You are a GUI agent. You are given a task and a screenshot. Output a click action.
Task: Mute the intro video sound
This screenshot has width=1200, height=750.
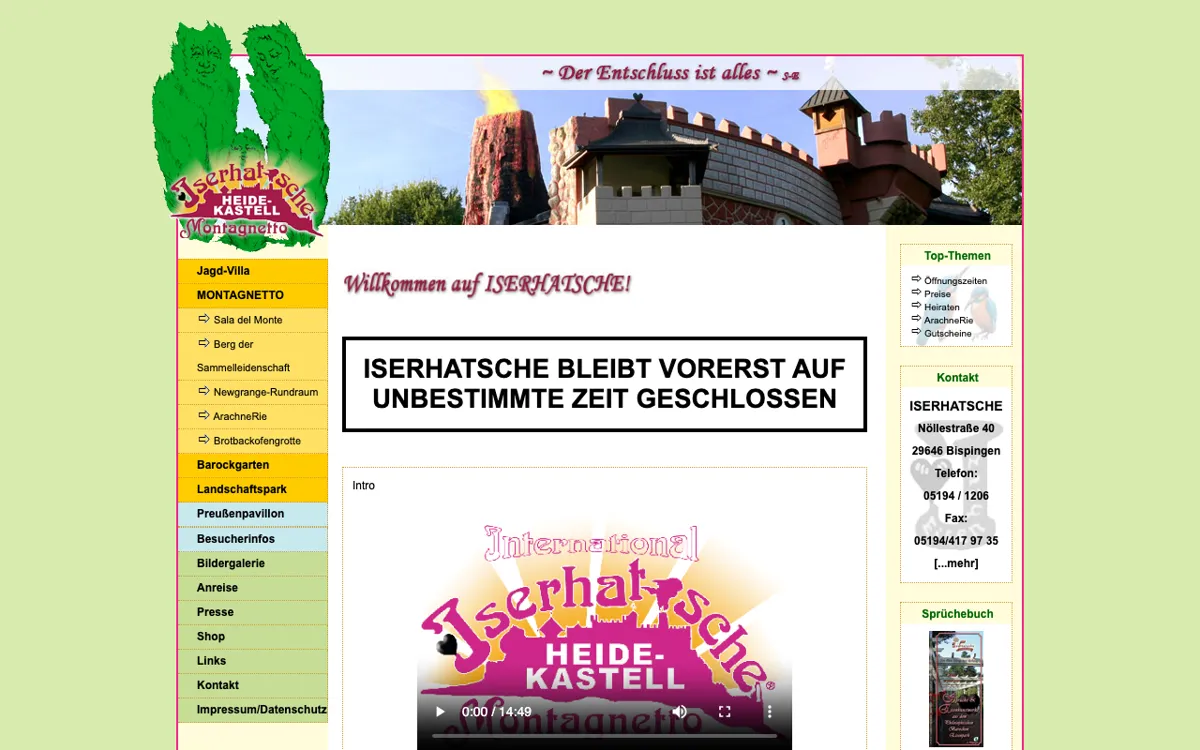(x=680, y=712)
